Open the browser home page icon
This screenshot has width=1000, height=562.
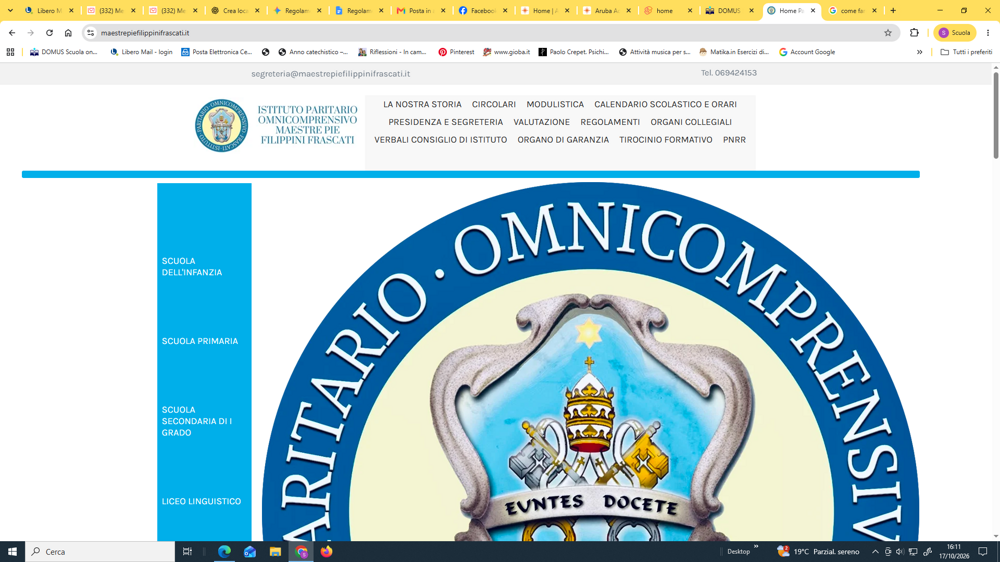[68, 33]
